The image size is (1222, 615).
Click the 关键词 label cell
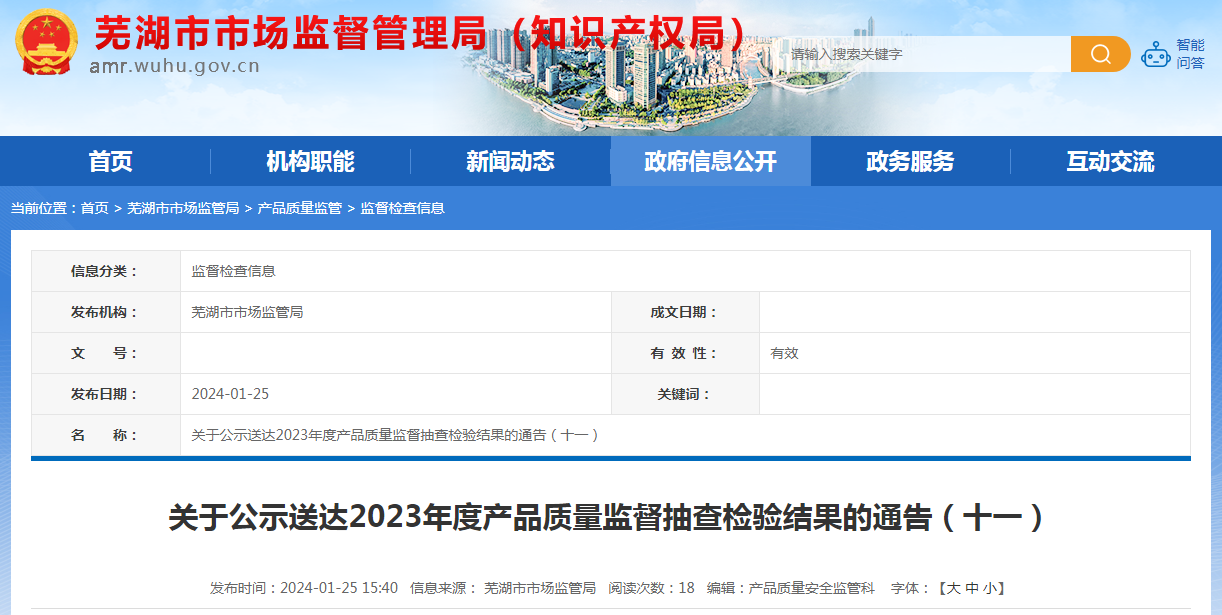(x=685, y=394)
